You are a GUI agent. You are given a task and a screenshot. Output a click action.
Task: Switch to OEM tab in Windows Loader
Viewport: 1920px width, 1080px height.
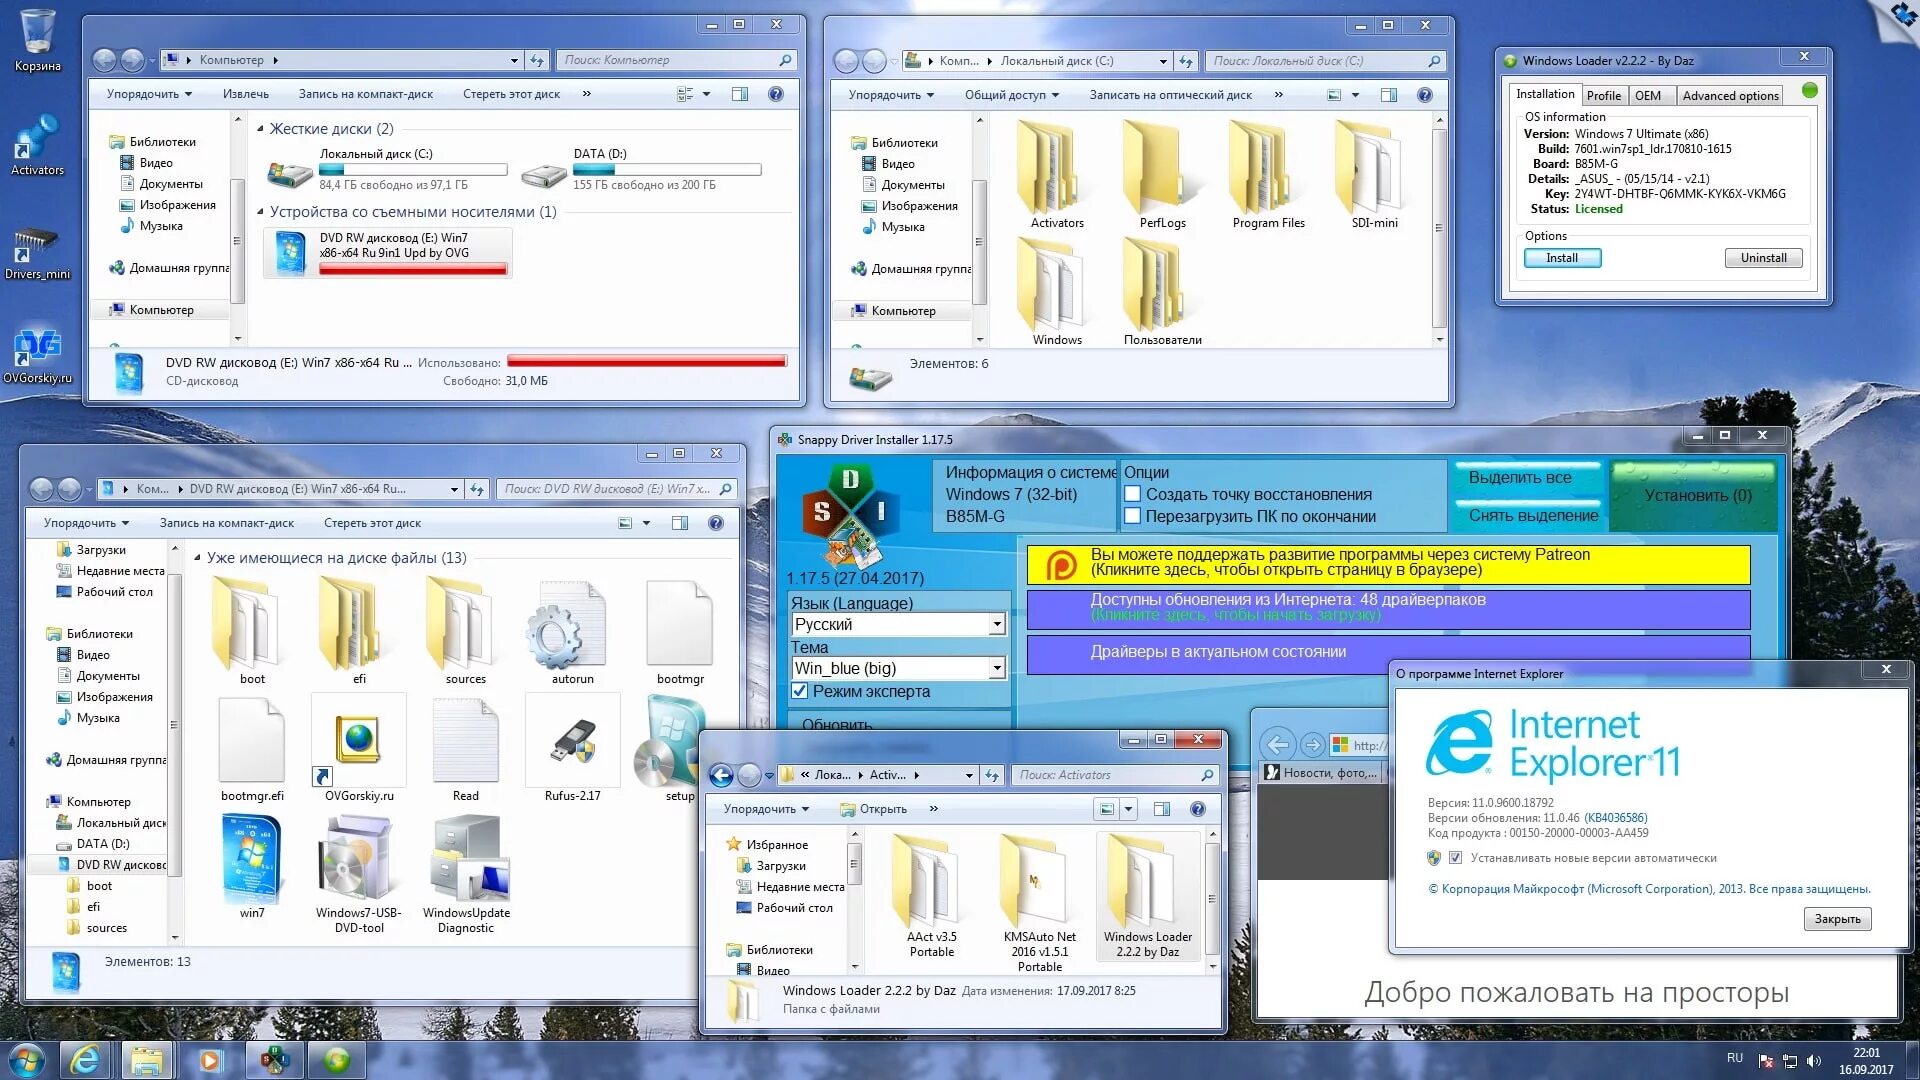pyautogui.click(x=1648, y=96)
